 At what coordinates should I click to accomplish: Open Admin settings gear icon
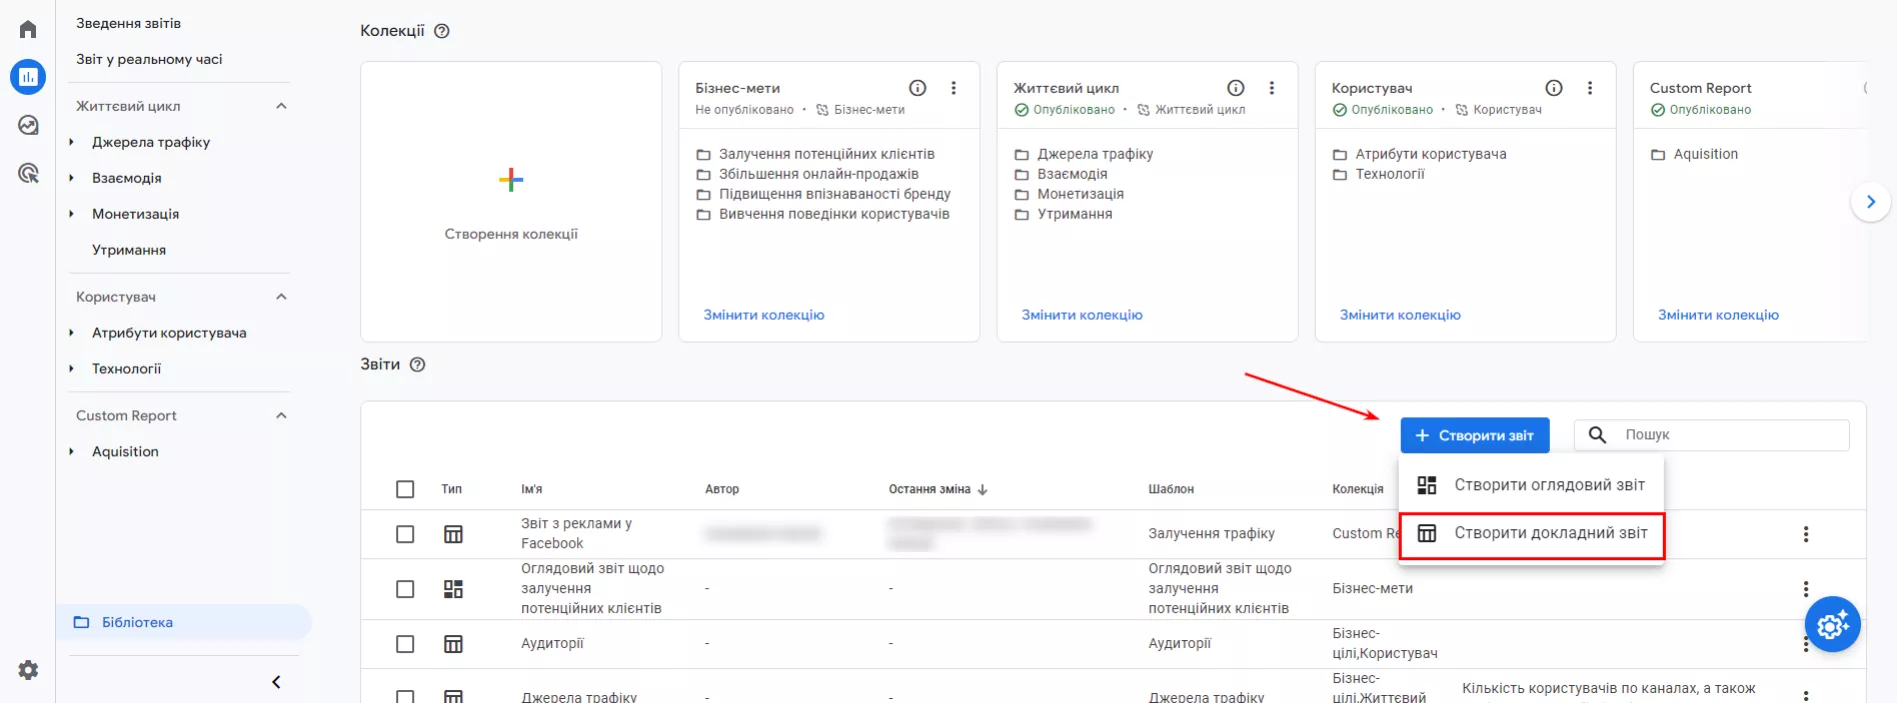[x=28, y=670]
